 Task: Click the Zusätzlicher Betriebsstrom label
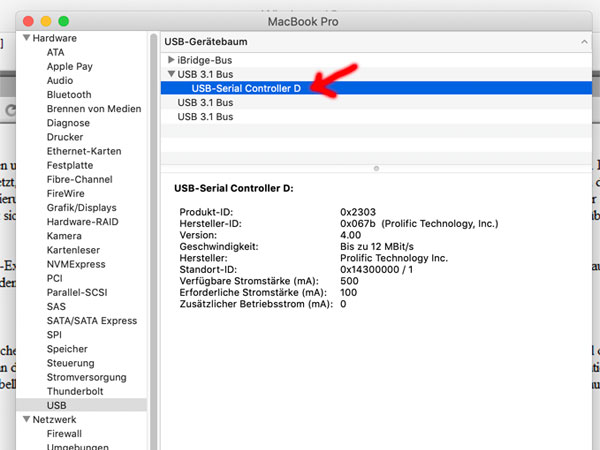(x=256, y=304)
